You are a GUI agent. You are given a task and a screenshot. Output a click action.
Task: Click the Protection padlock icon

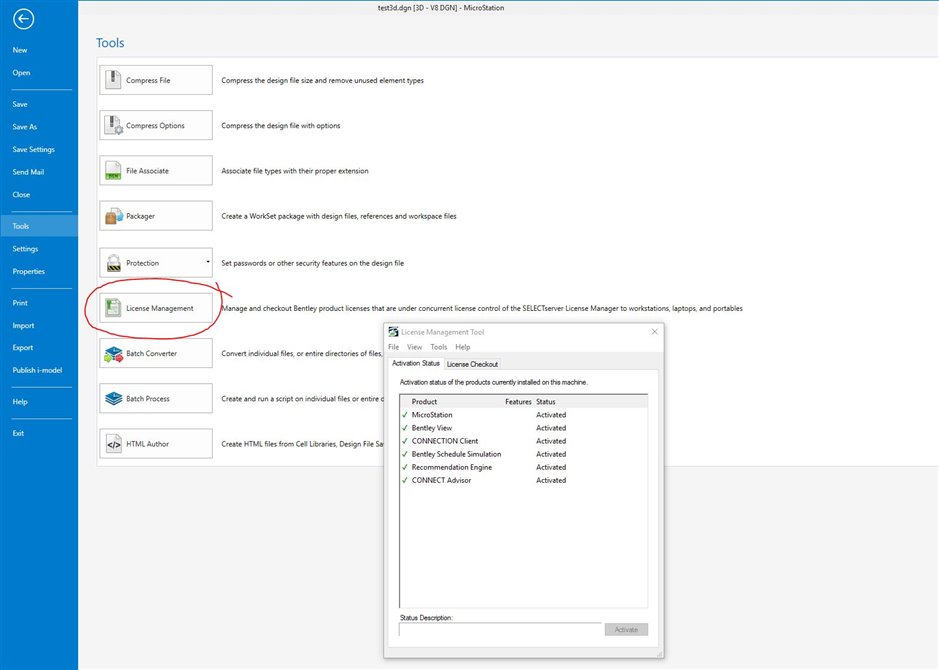click(x=113, y=263)
